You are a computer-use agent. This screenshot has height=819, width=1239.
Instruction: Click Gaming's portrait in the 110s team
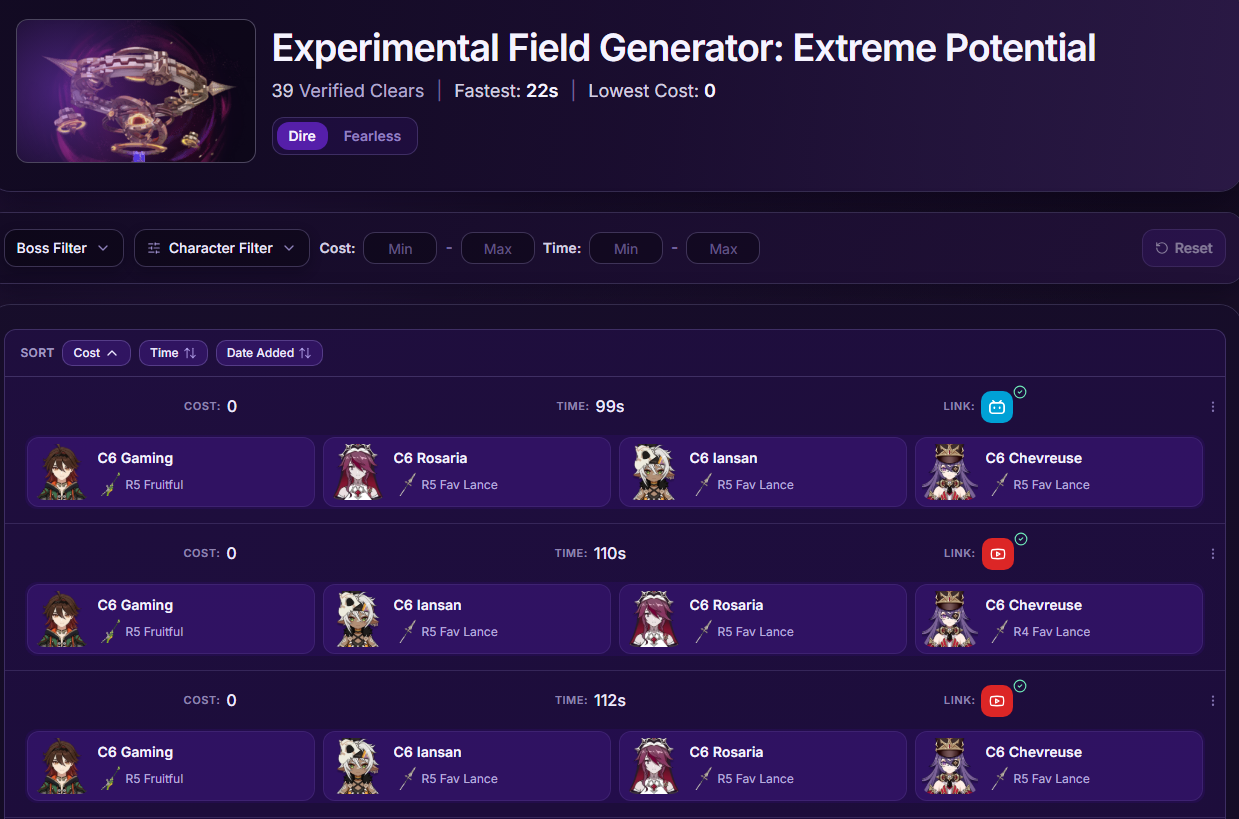point(62,619)
